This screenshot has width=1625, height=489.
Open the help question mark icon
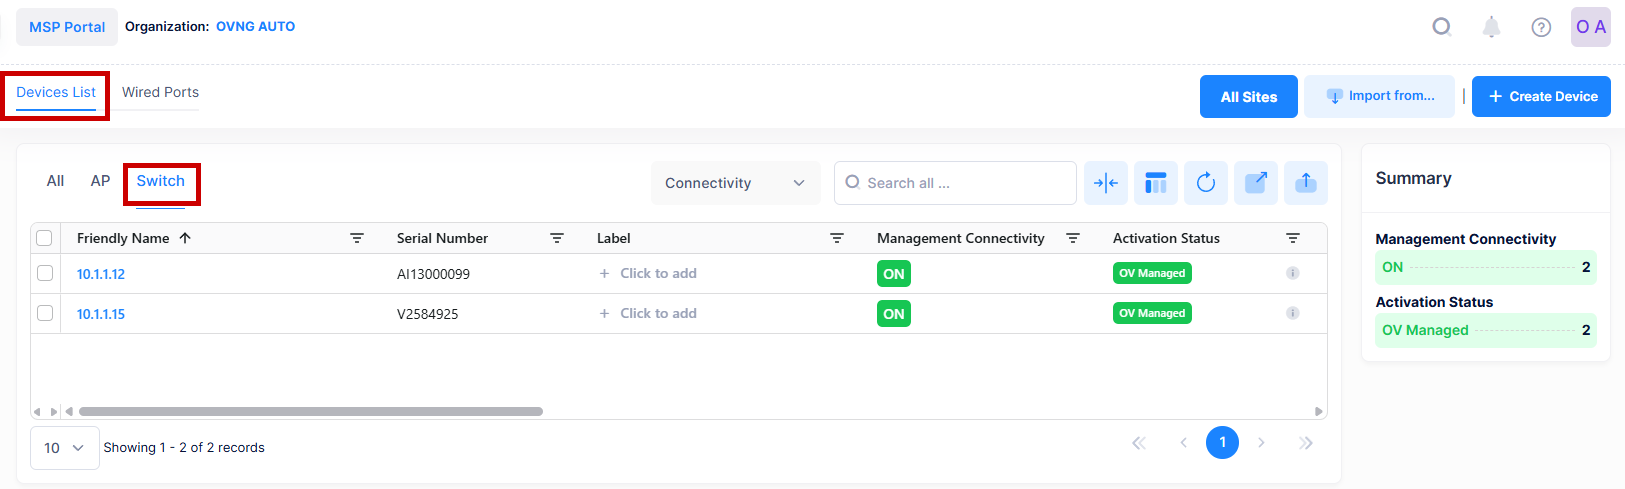tap(1541, 27)
